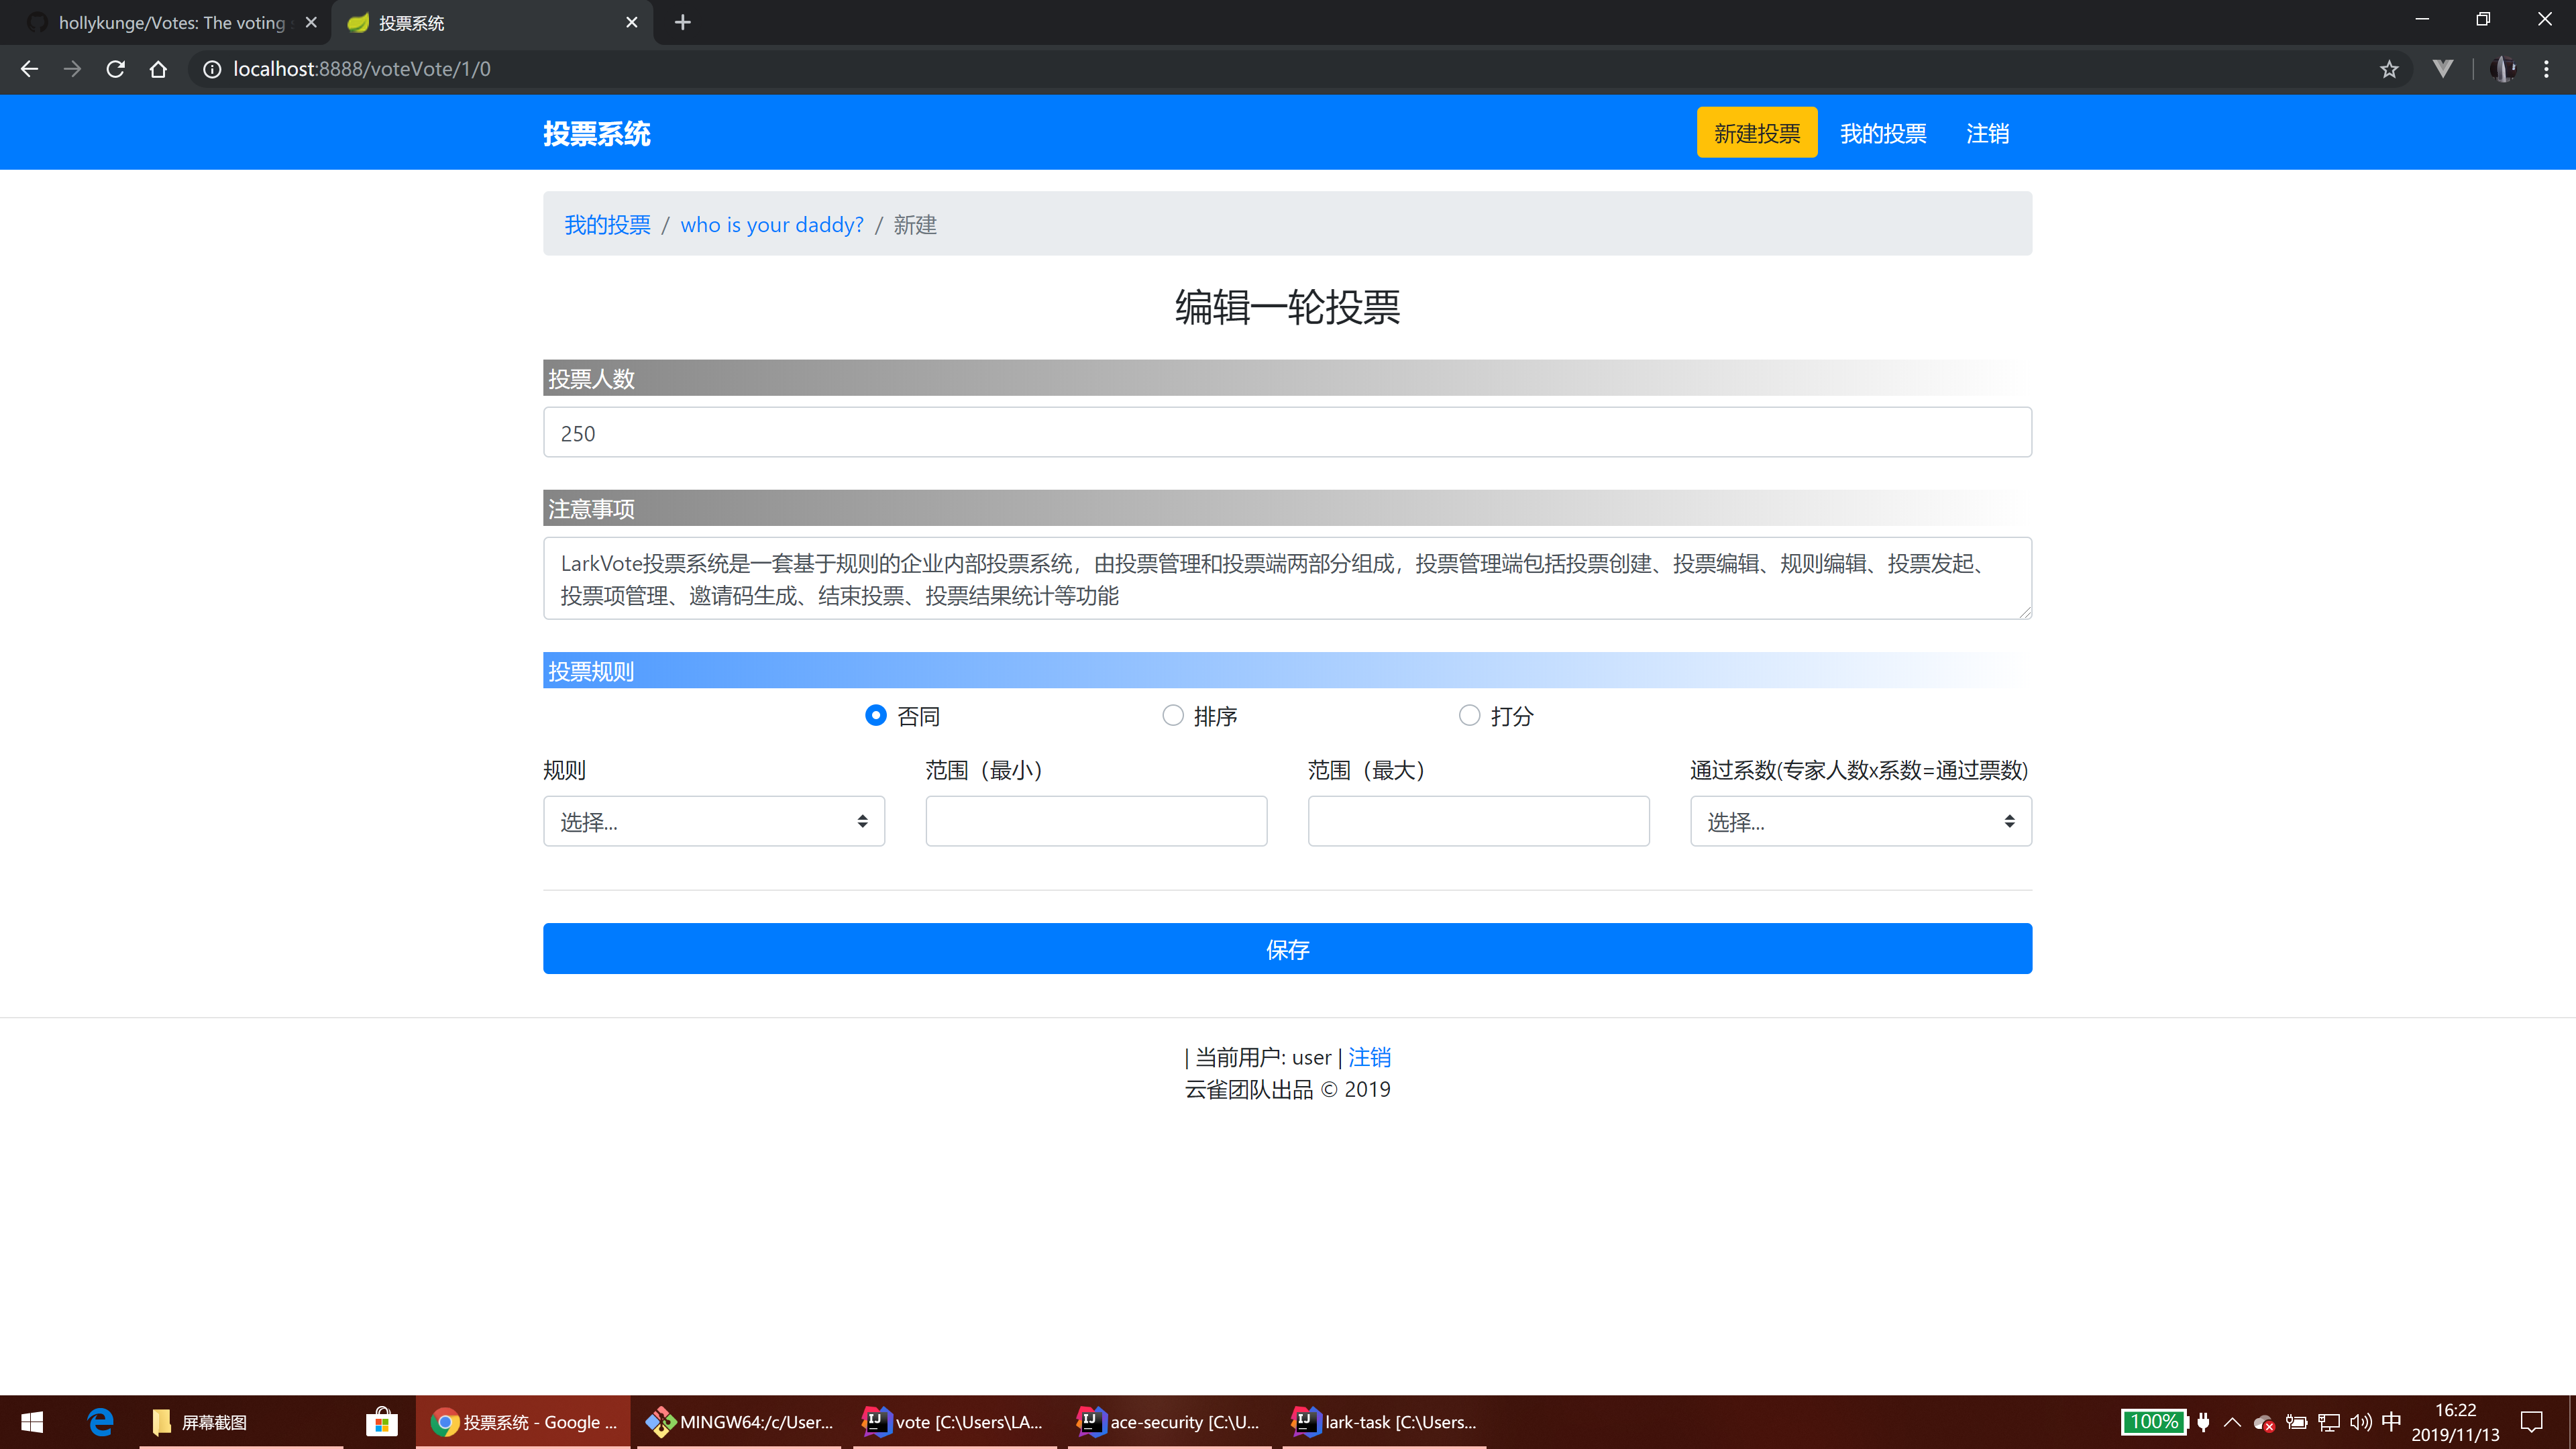Open the Windows Start menu
This screenshot has height=1449, width=2576.
coord(32,1421)
